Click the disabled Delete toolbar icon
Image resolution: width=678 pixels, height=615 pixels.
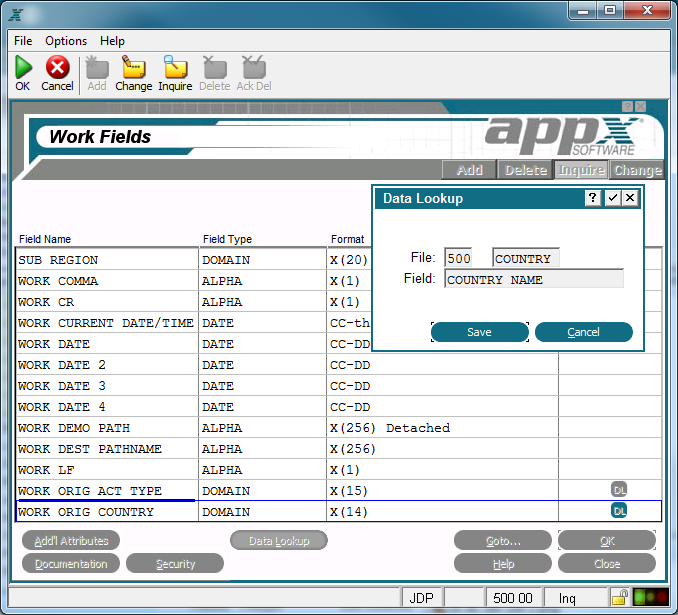click(x=215, y=67)
